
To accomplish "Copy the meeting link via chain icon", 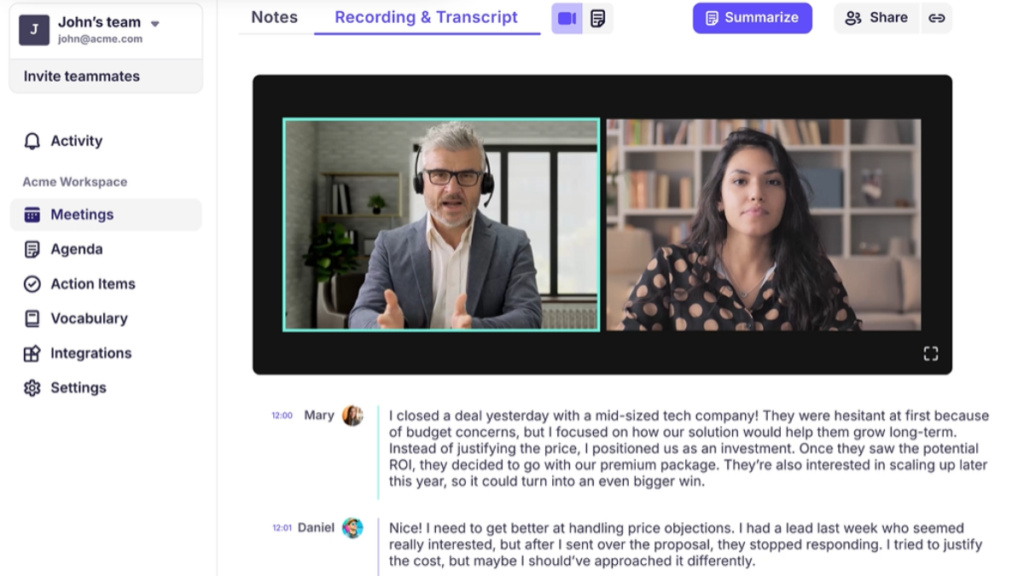I will coord(937,17).
